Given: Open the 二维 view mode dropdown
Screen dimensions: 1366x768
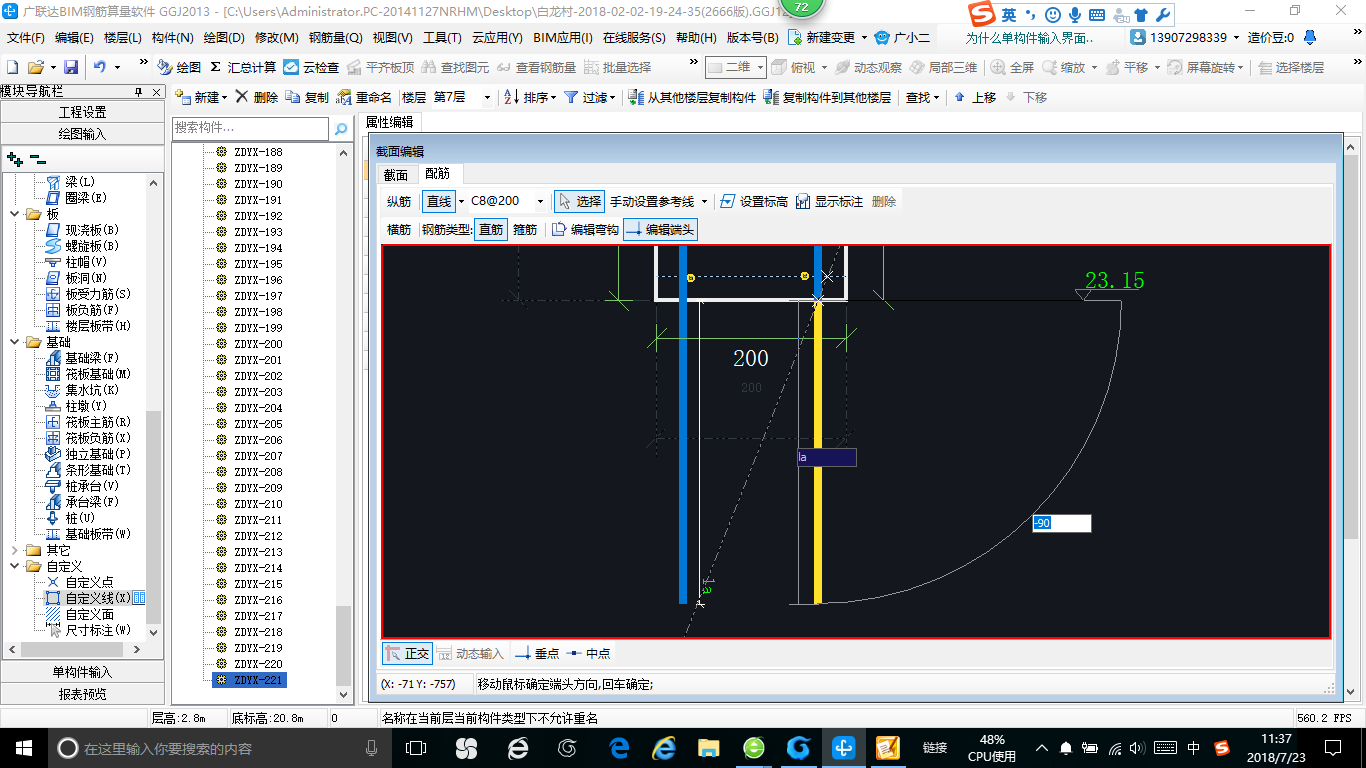Looking at the screenshot, I should [760, 67].
